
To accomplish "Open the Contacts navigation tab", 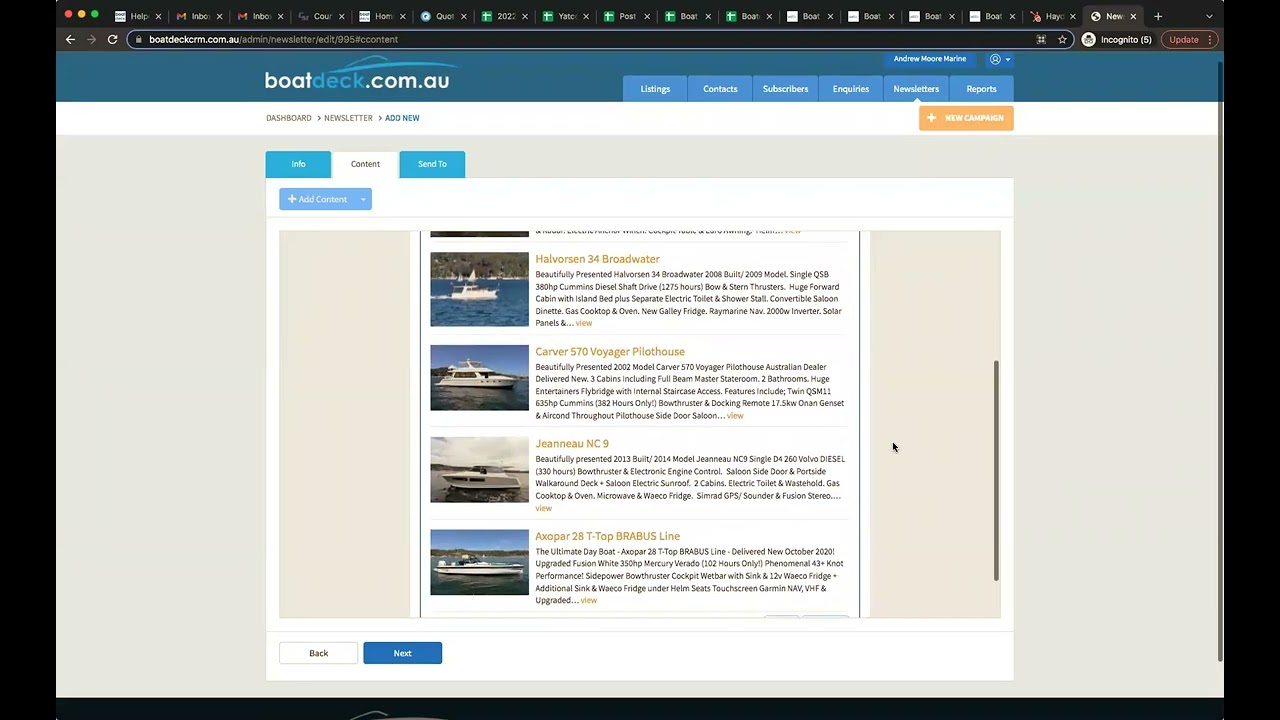I will (720, 89).
